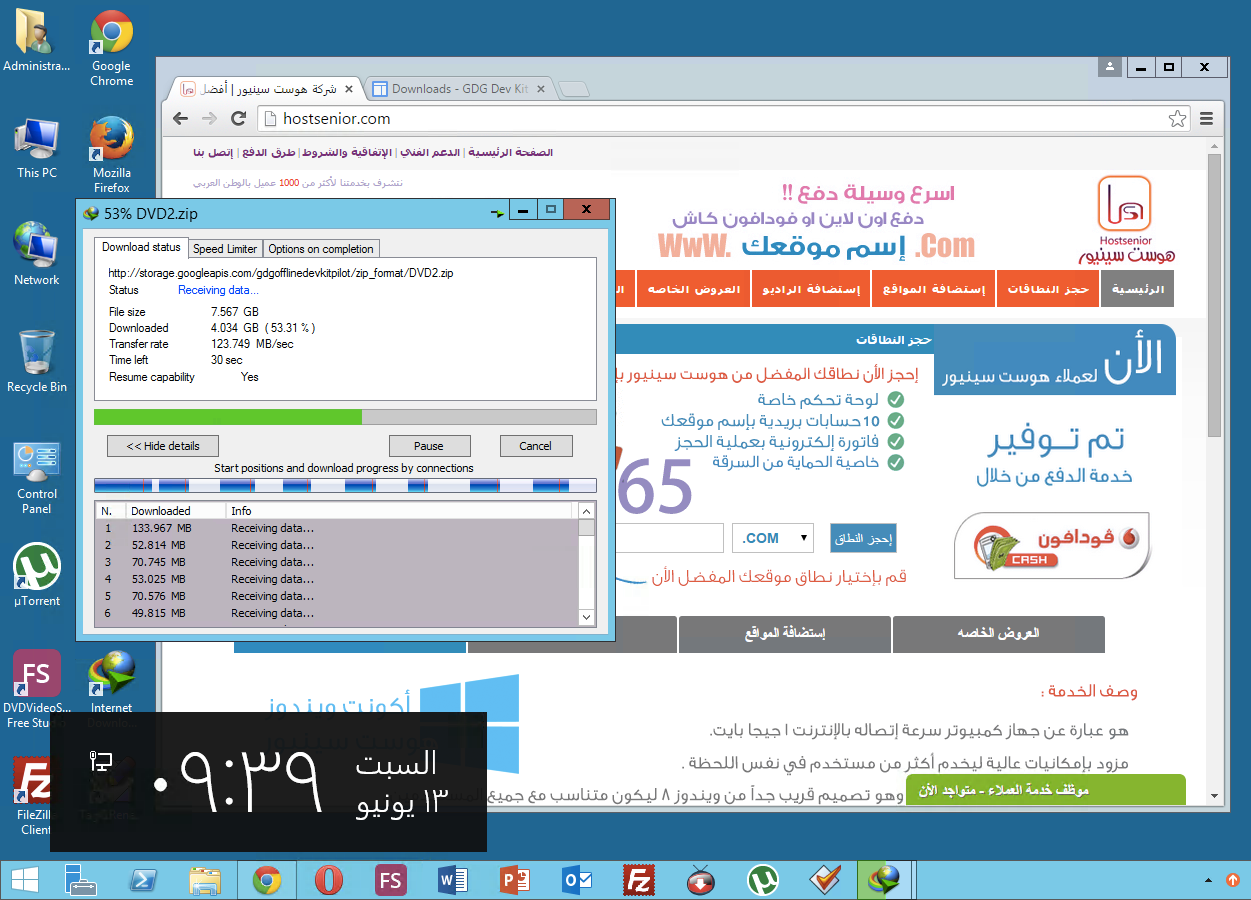This screenshot has width=1251, height=900.
Task: Open the إتصل بنا top link
Action: (212, 153)
